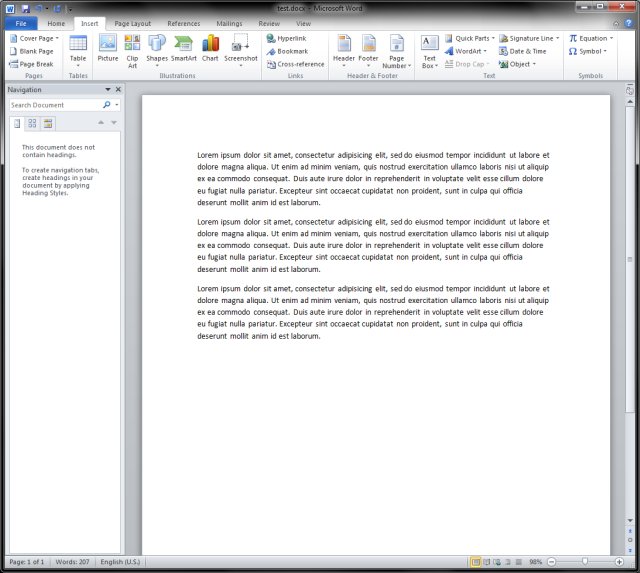The image size is (640, 573).
Task: Open the WordArt gallery
Action: (466, 51)
